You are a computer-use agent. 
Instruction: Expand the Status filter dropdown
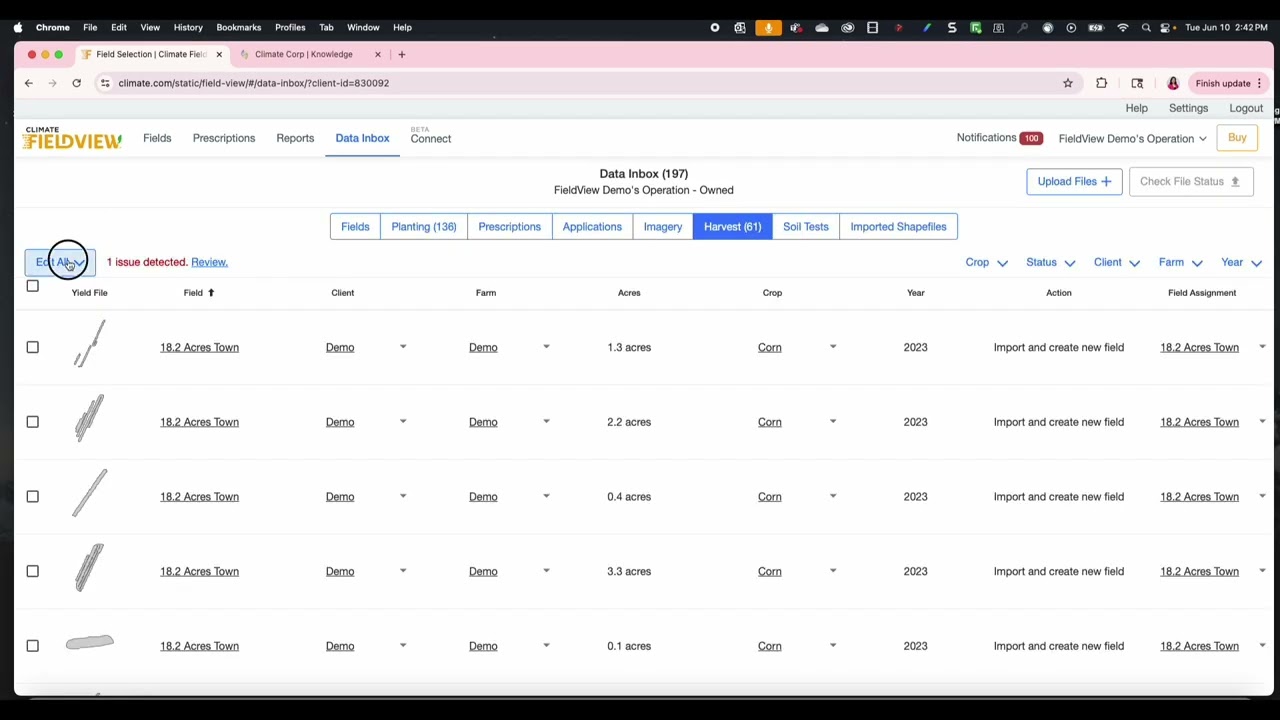point(1050,262)
